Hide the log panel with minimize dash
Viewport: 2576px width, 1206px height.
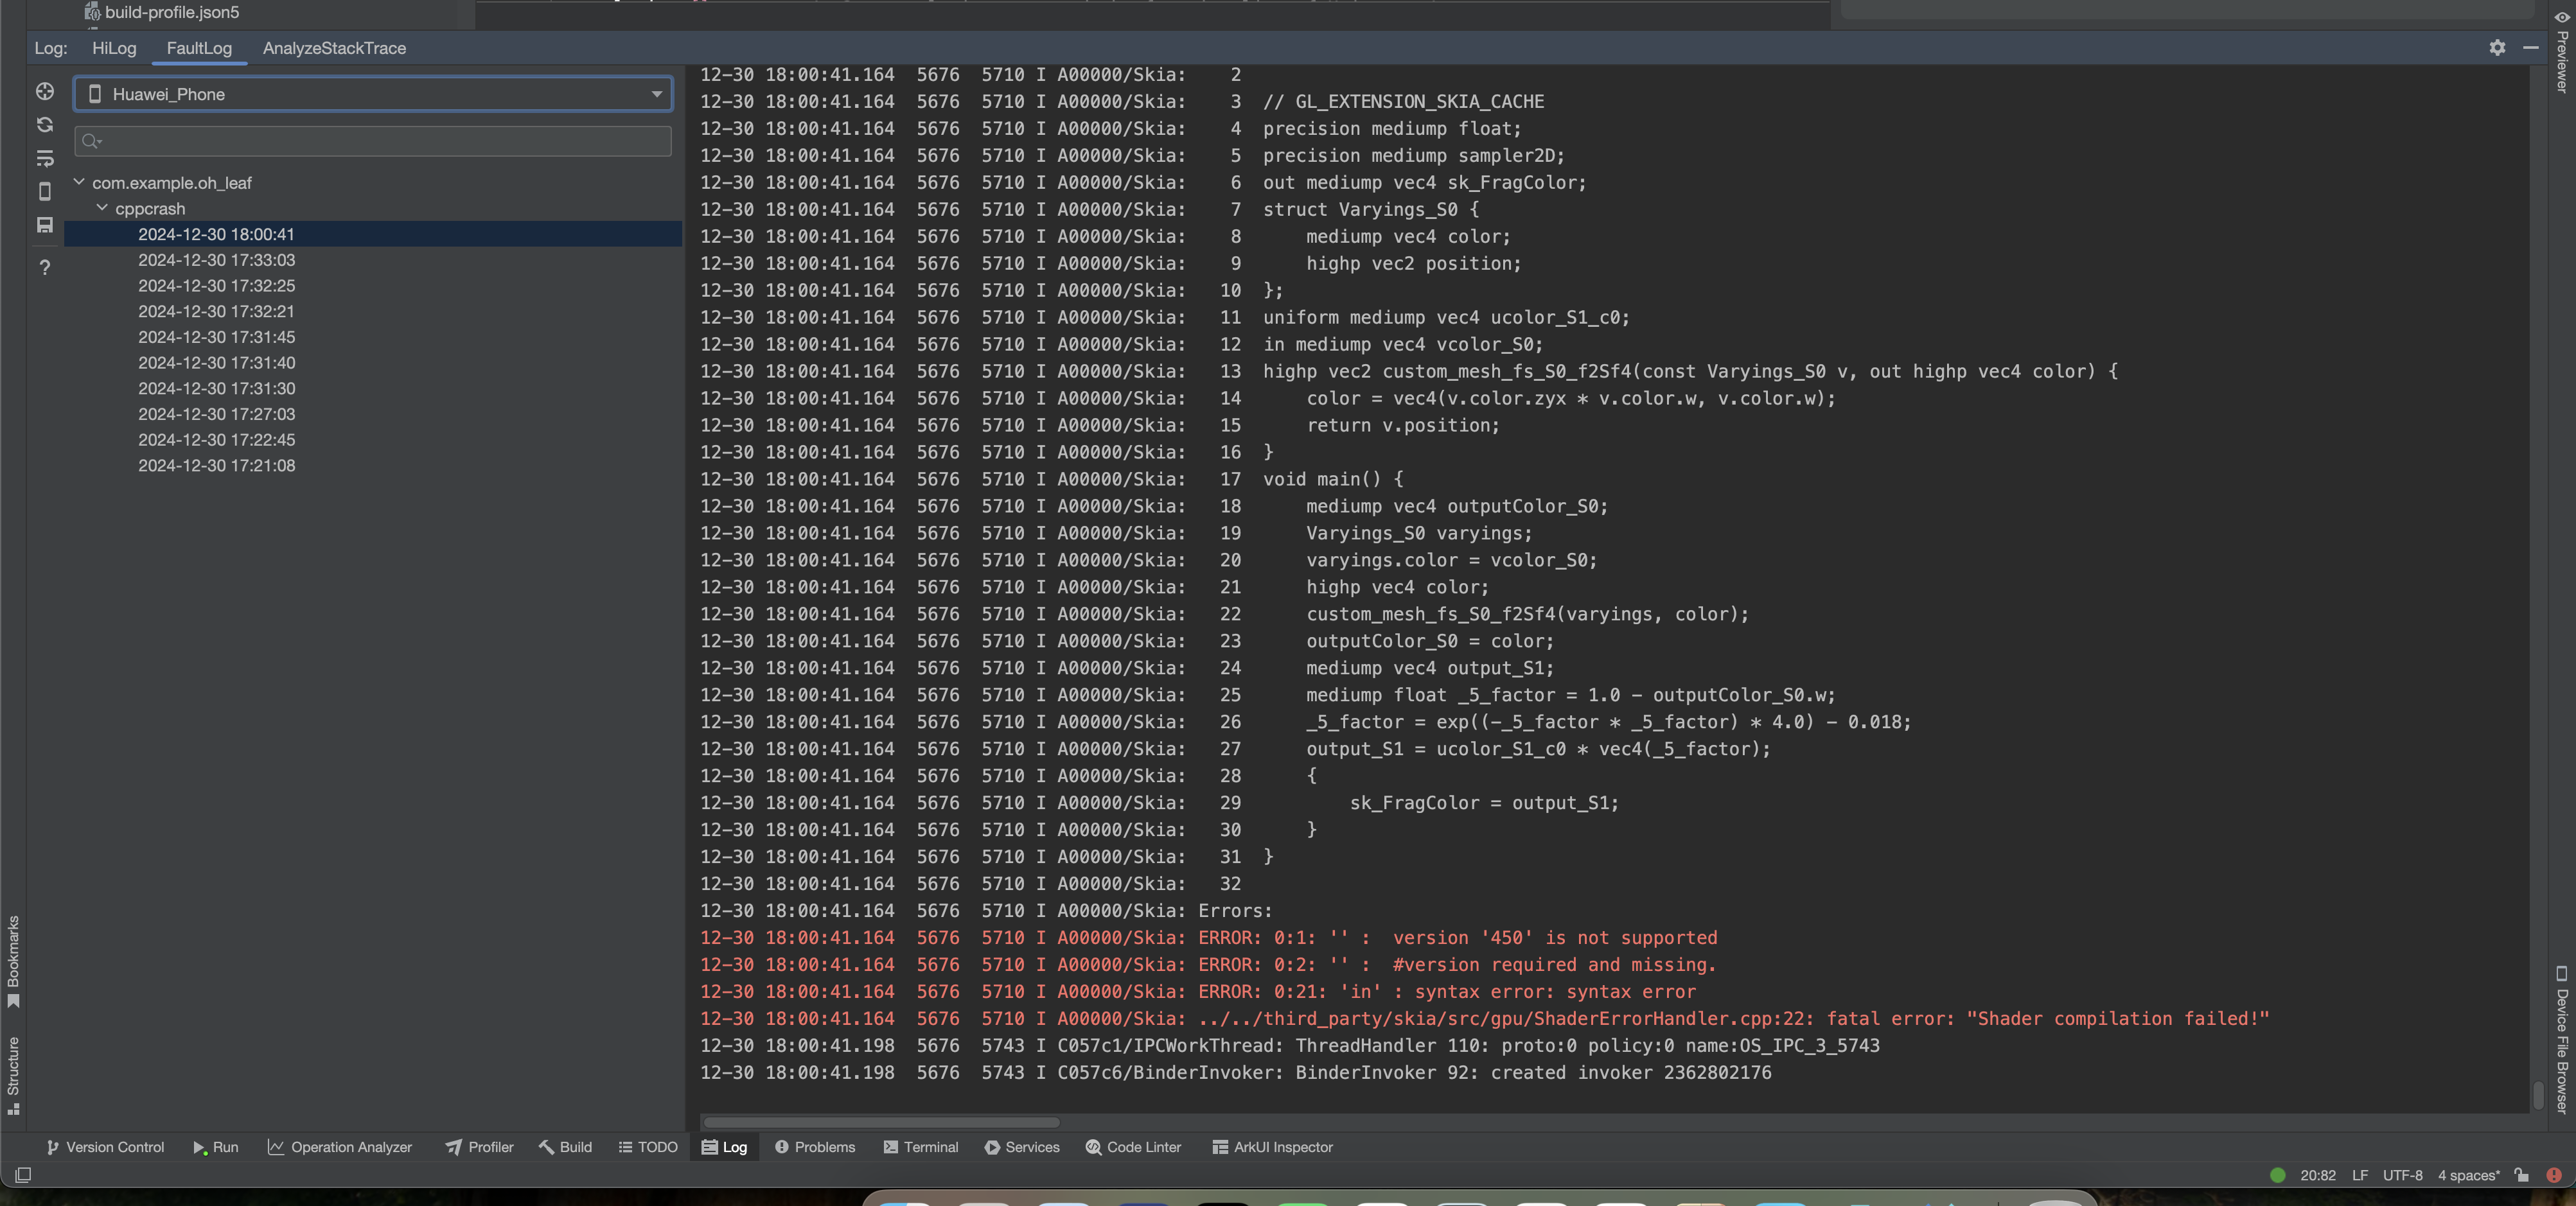(x=2530, y=48)
